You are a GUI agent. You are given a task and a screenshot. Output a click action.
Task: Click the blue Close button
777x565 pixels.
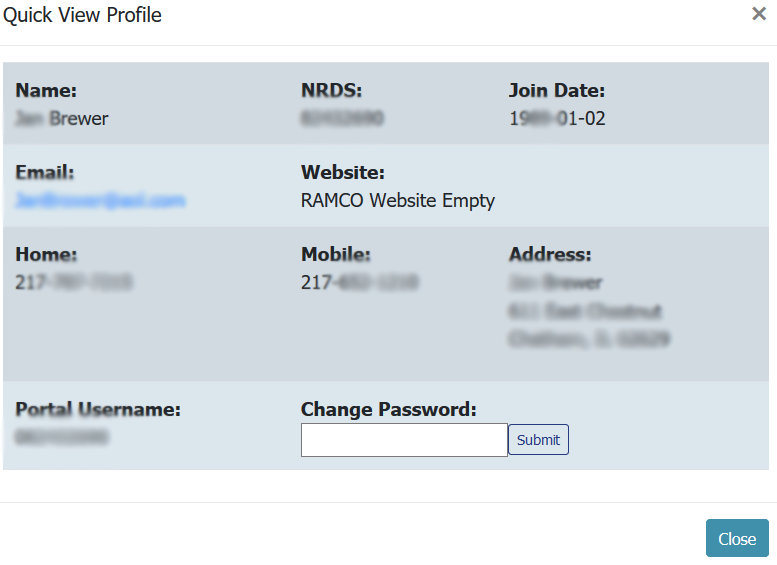[736, 538]
